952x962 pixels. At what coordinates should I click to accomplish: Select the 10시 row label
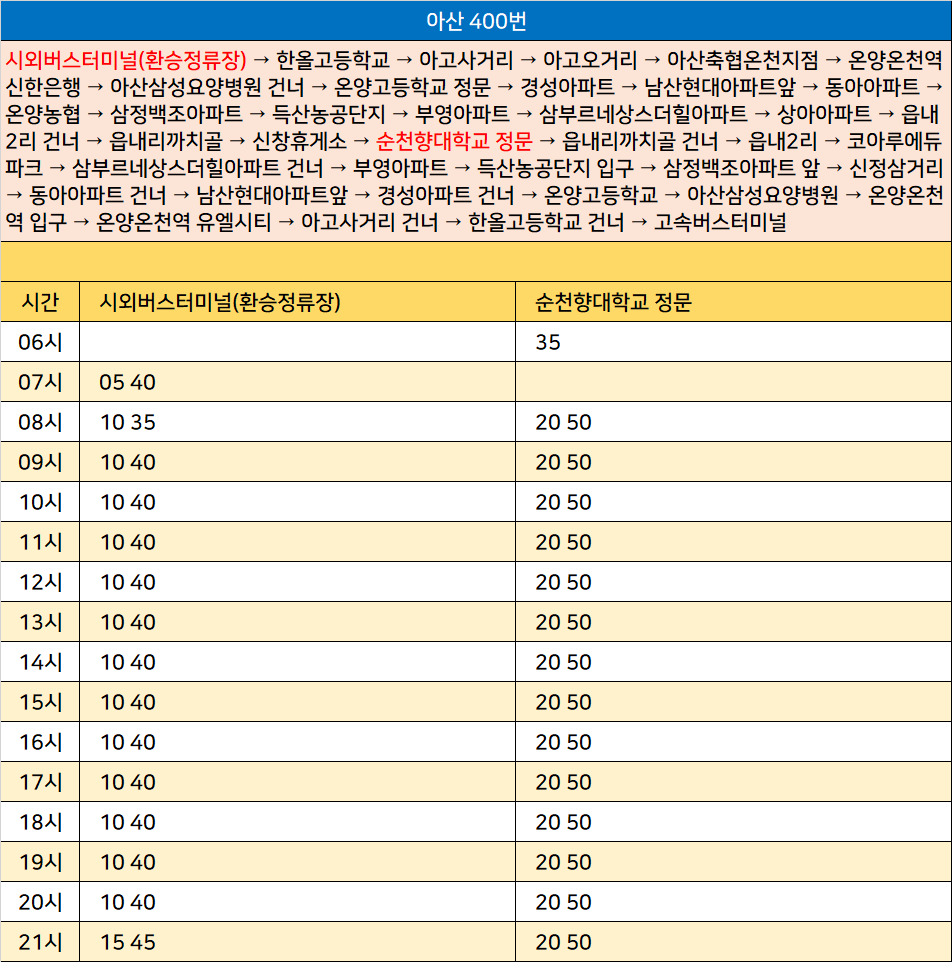(40, 502)
